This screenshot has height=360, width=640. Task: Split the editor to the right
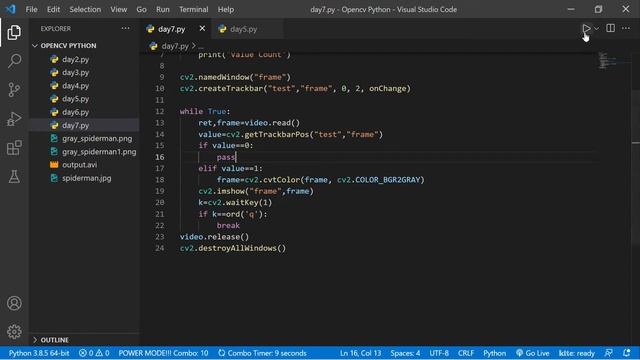610,28
